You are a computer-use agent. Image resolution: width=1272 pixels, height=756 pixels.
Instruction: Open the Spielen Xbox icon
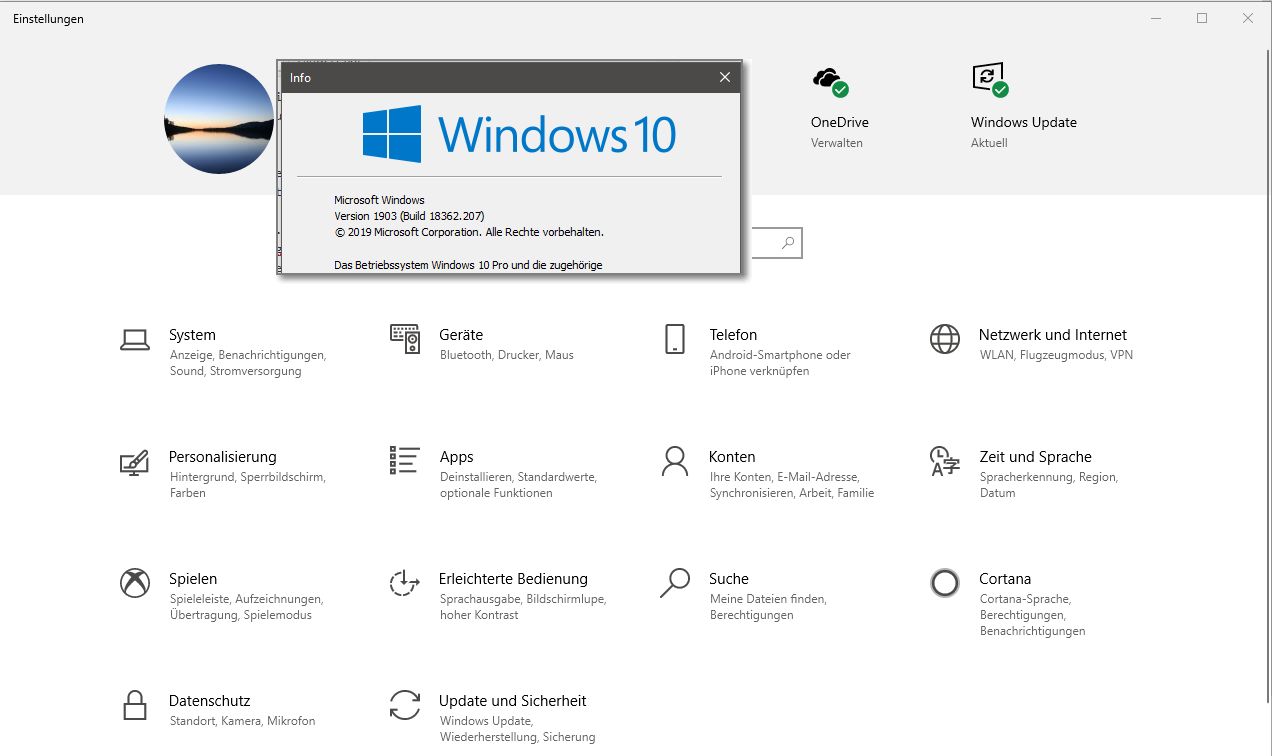tap(135, 583)
